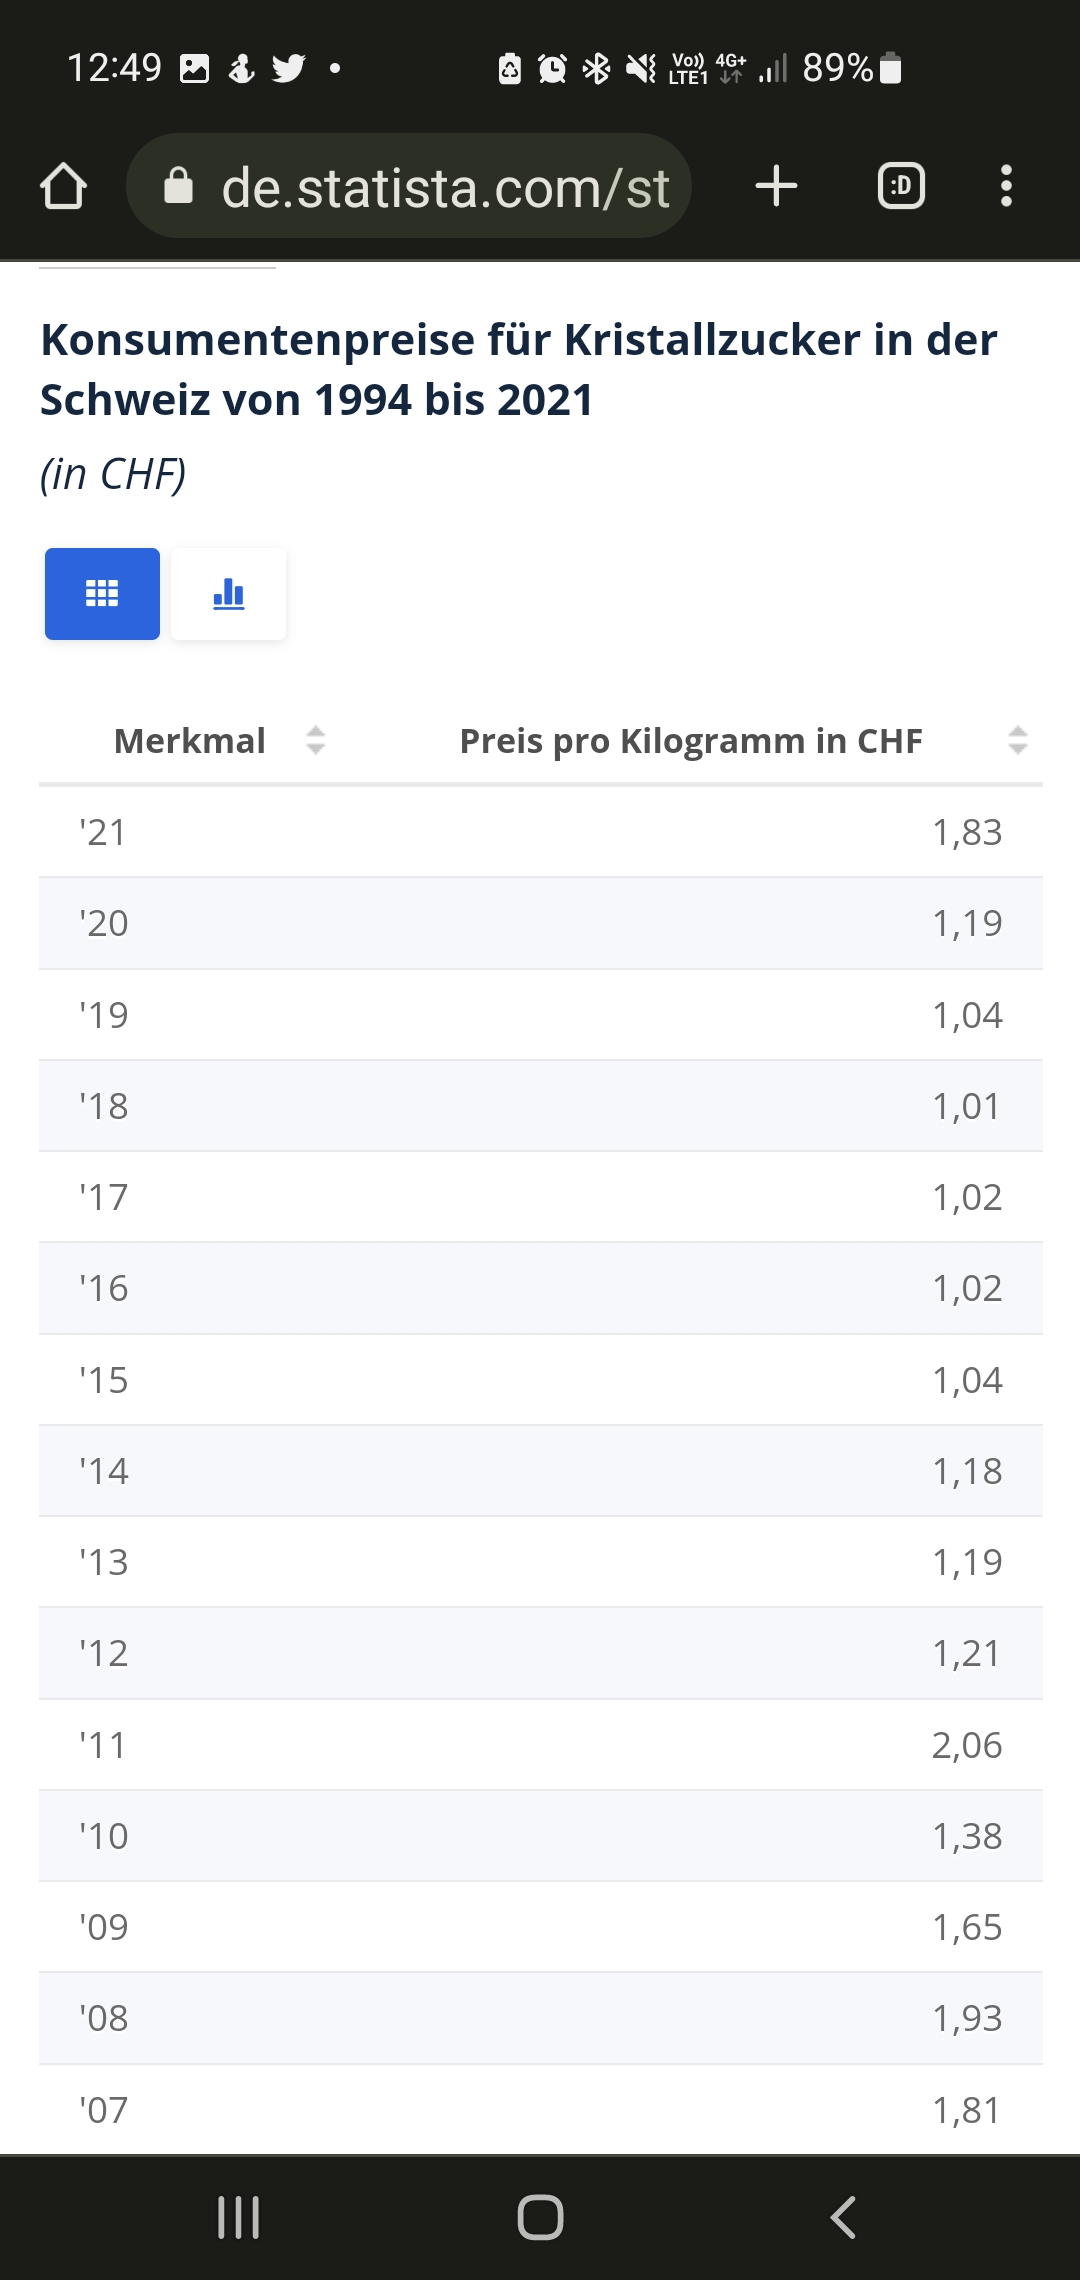The width and height of the screenshot is (1080, 2280).
Task: Tap the Merkmal column header
Action: (190, 741)
